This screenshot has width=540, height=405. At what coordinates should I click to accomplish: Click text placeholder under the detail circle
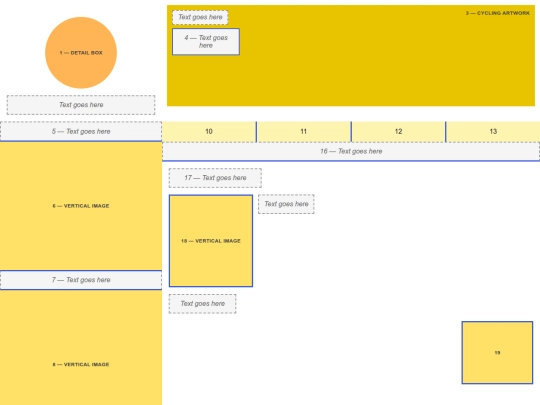pyautogui.click(x=81, y=105)
